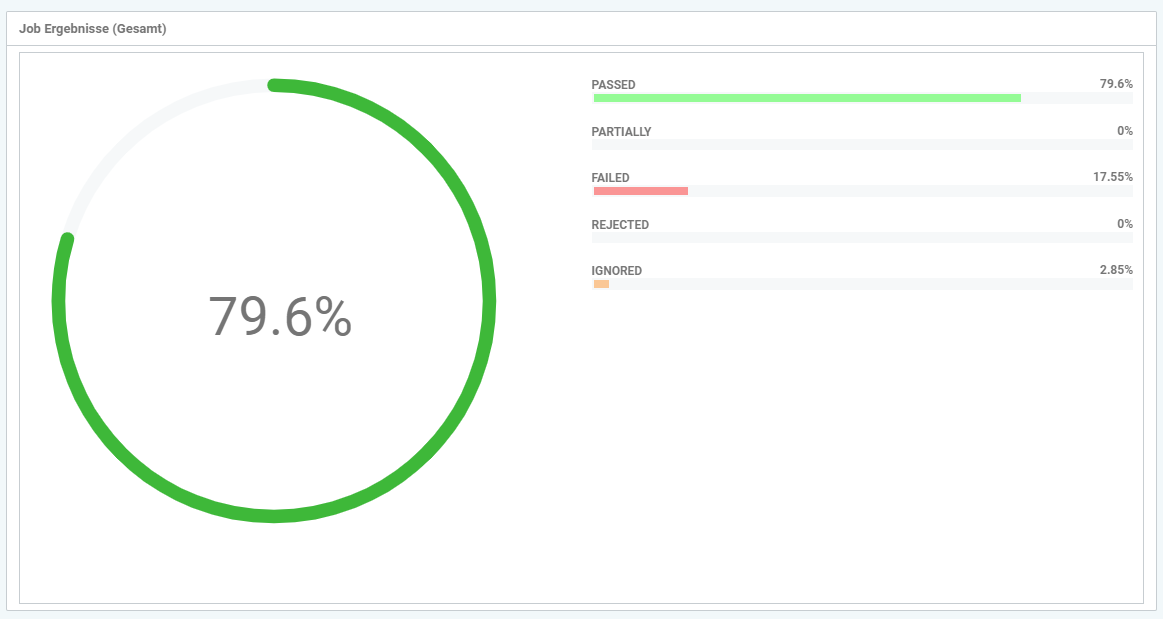Select the FAILED label
Image resolution: width=1163 pixels, height=619 pixels.
click(610, 178)
